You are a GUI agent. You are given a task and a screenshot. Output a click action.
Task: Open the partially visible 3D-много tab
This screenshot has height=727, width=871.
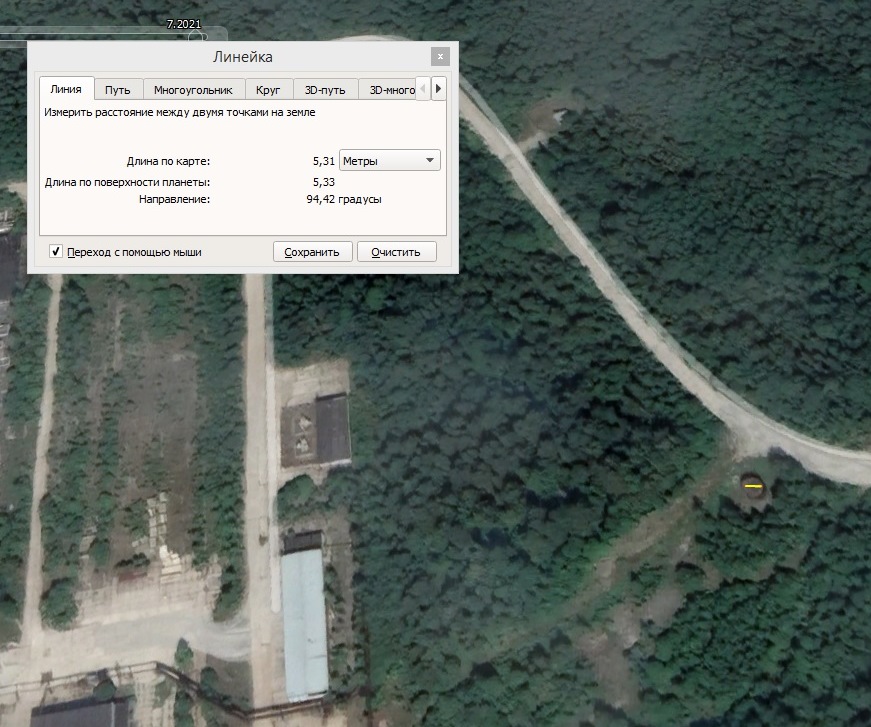coord(391,90)
